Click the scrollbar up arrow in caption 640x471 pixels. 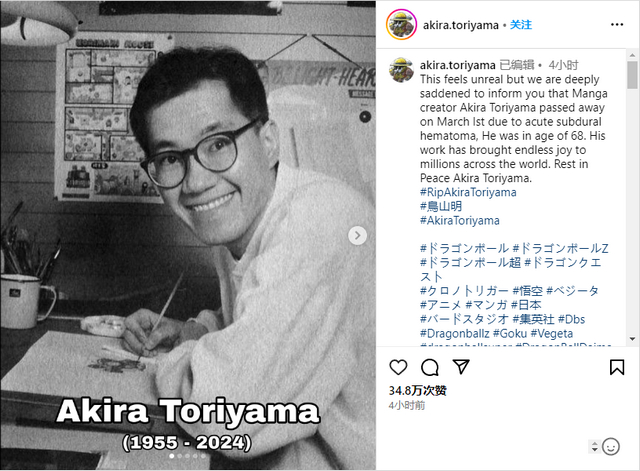click(x=632, y=55)
